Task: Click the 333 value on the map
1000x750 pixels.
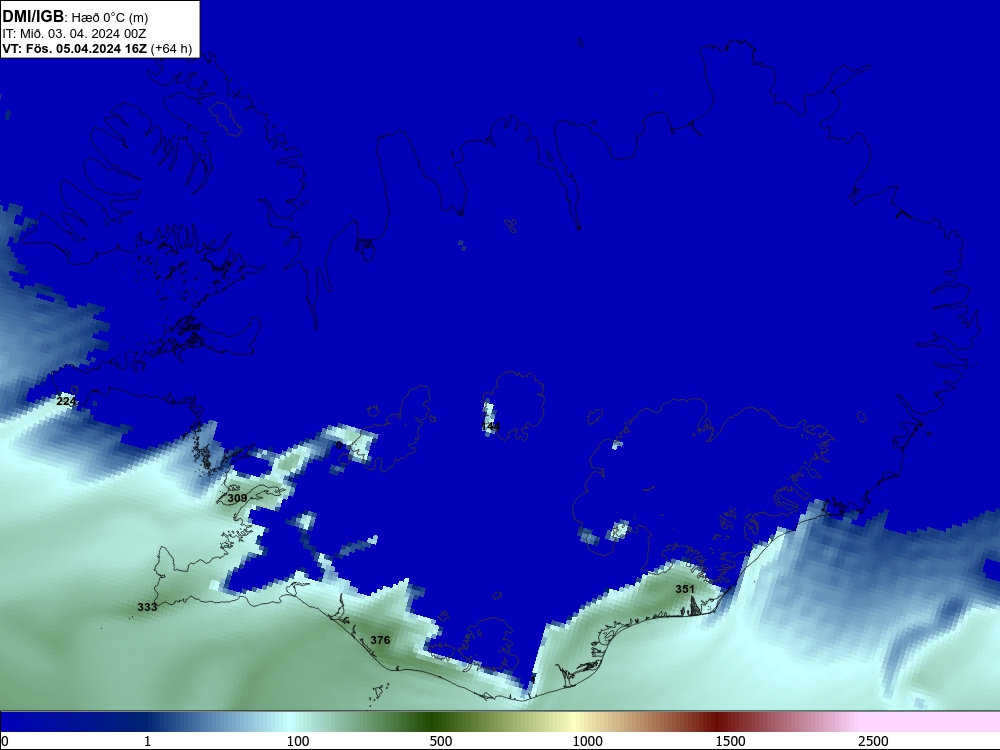Action: (x=147, y=607)
